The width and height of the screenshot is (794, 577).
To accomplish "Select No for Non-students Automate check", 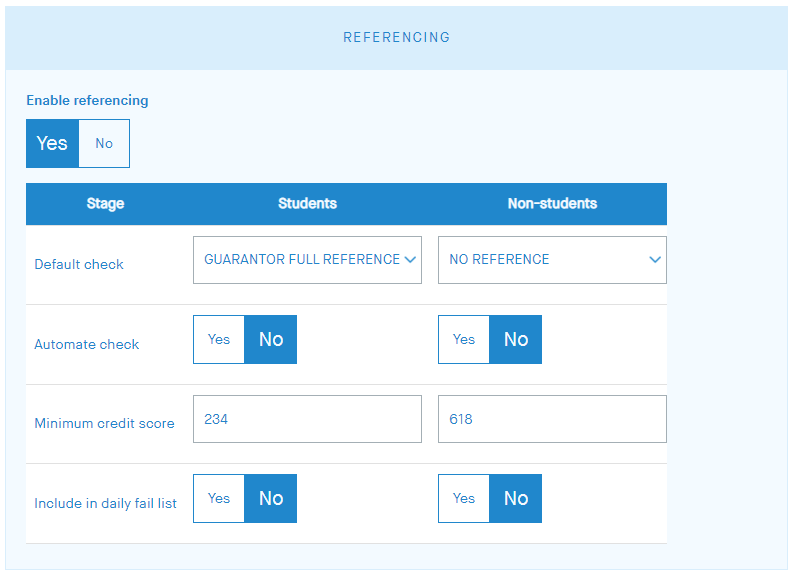I will pyautogui.click(x=516, y=340).
